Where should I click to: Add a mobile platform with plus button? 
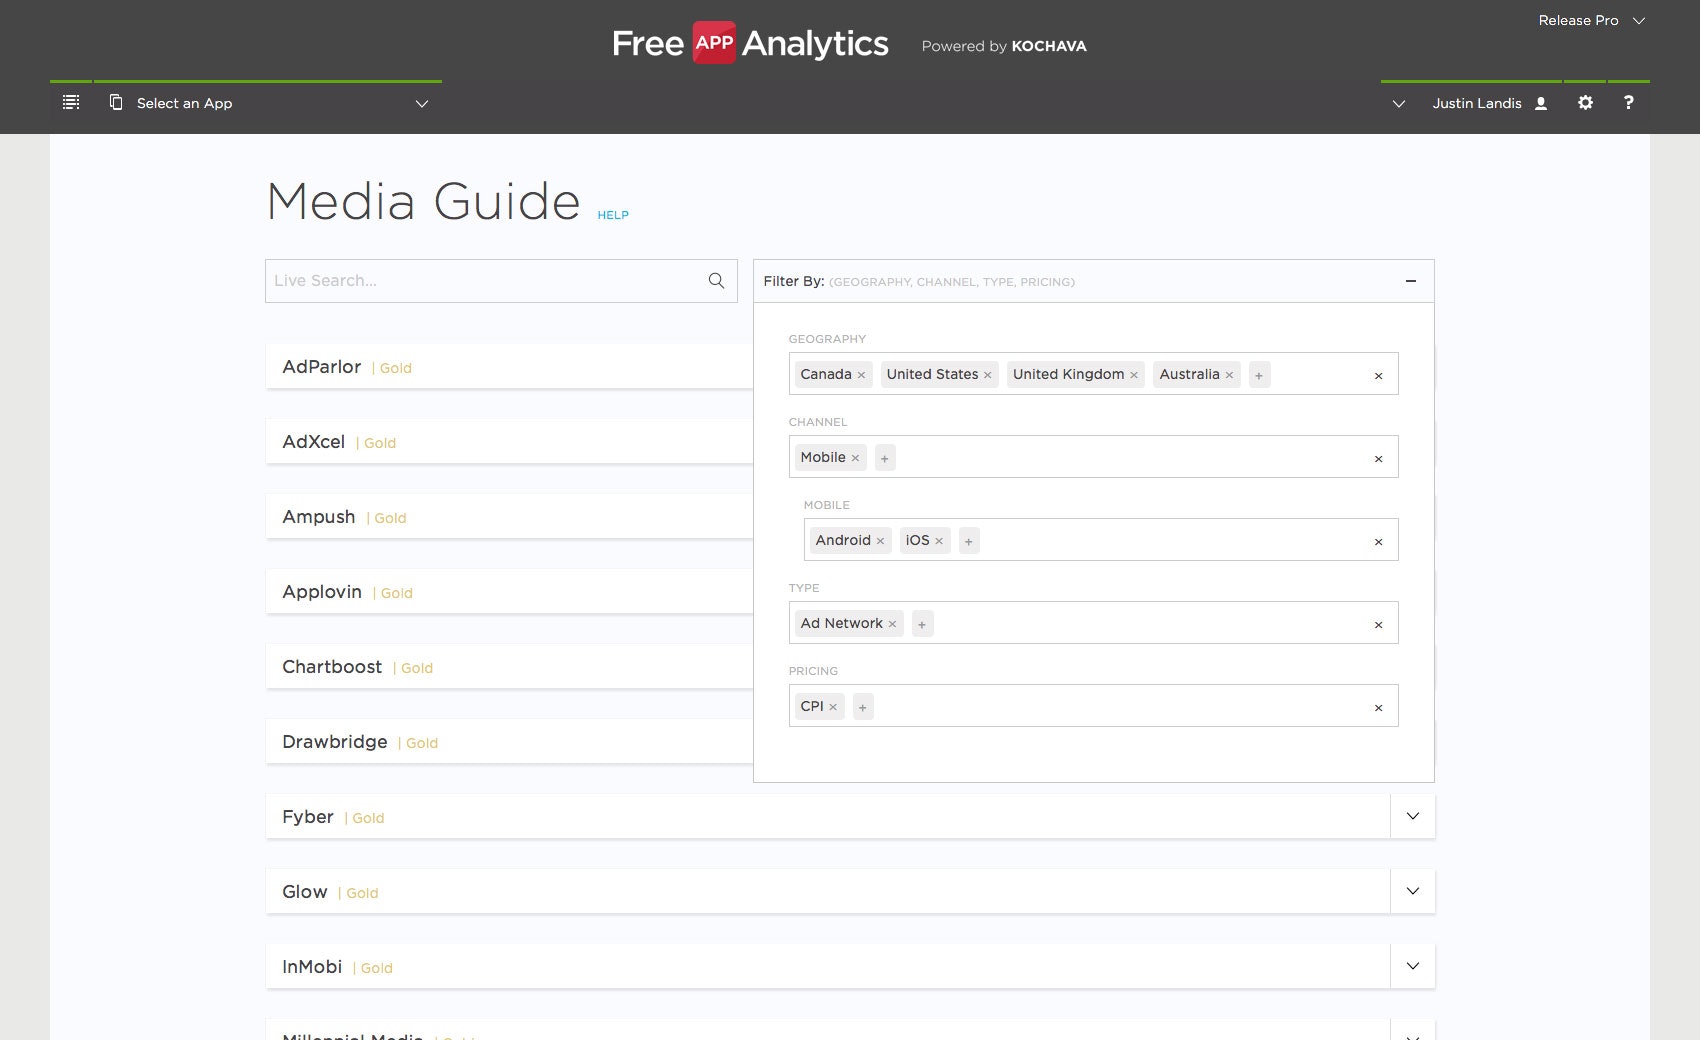(969, 541)
